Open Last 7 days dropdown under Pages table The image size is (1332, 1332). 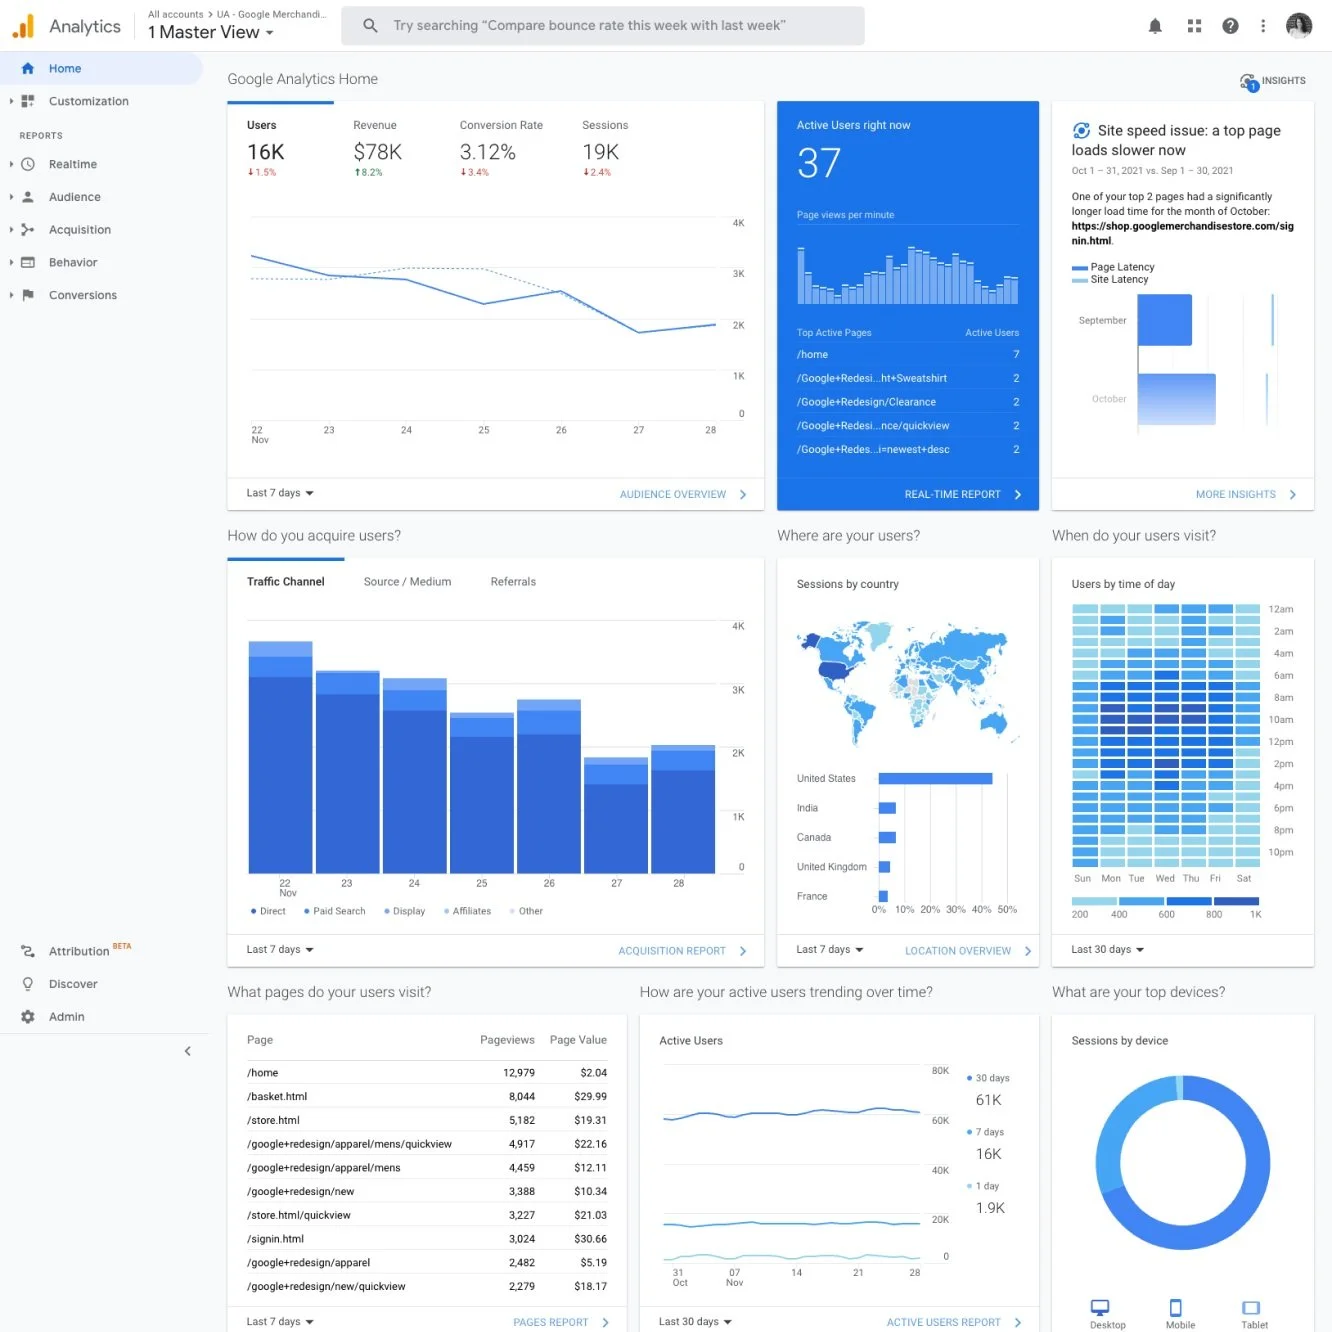click(x=280, y=1322)
